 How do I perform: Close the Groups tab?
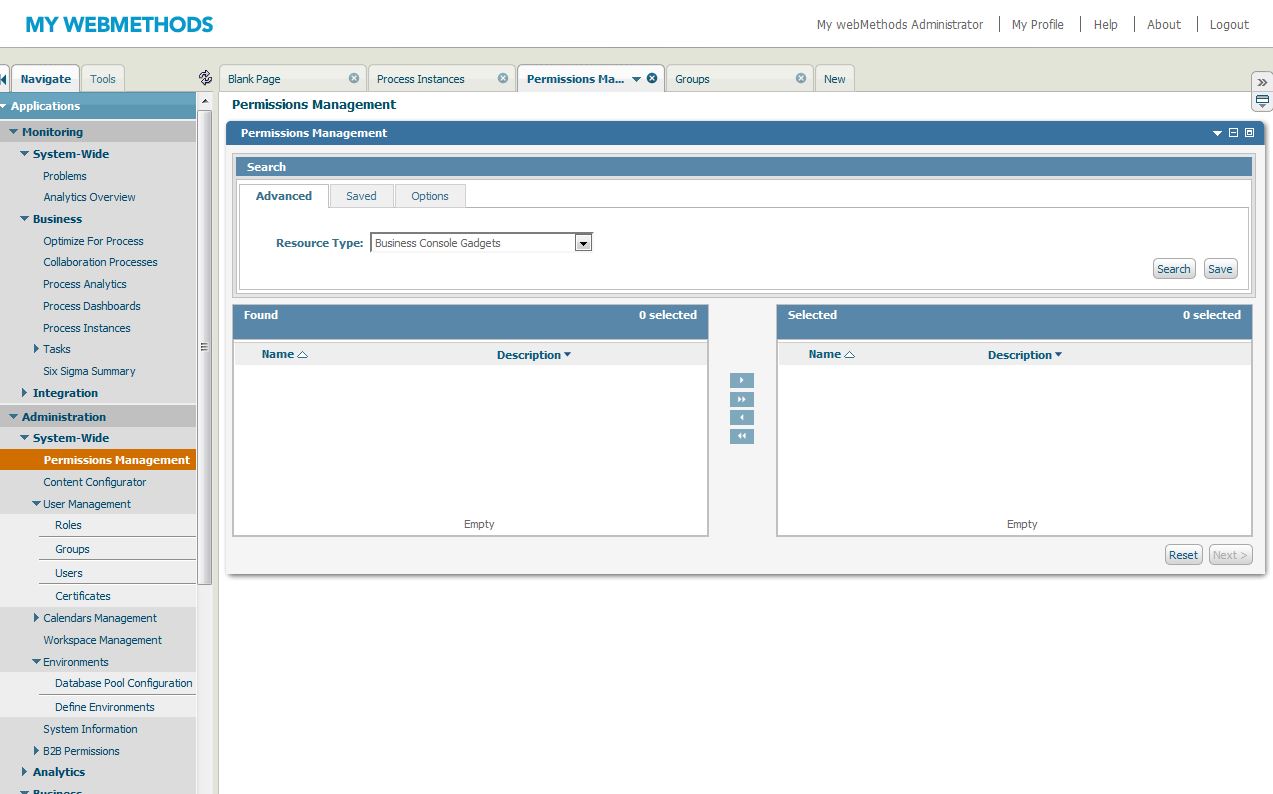click(x=801, y=78)
